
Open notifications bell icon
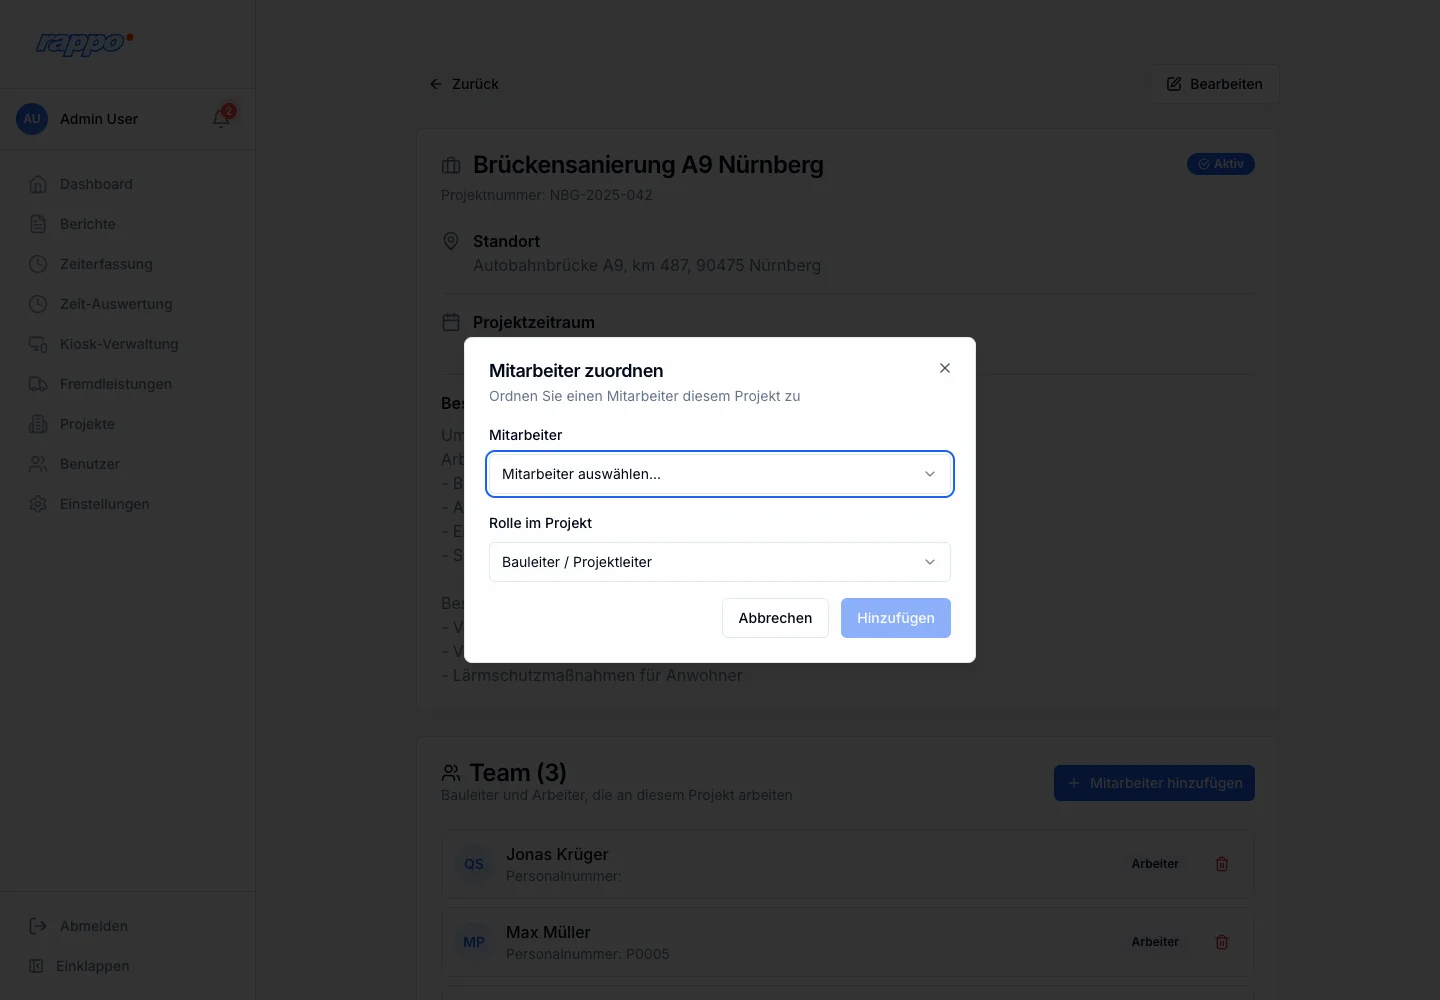pos(222,119)
